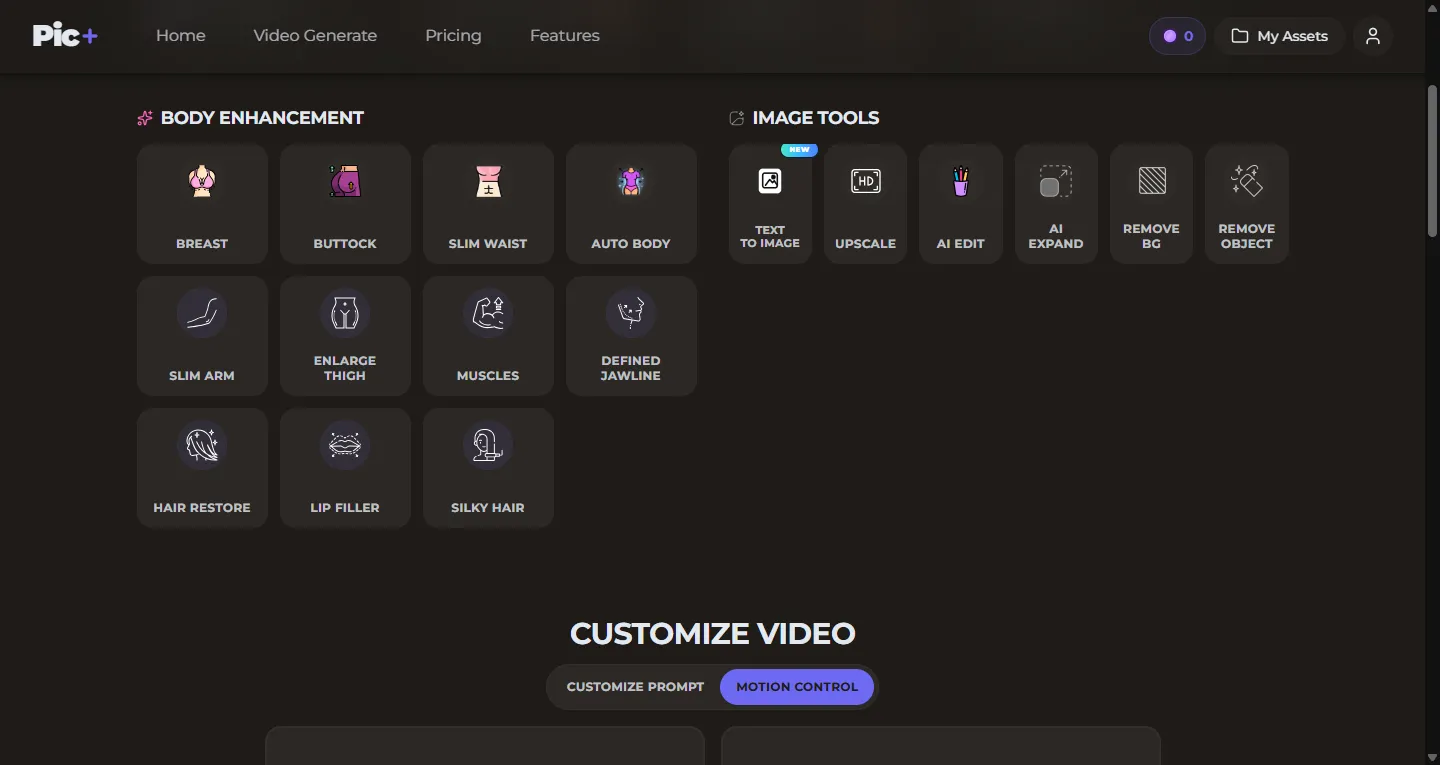This screenshot has height=765, width=1440.
Task: Choose the Slim Waist tool
Action: [488, 204]
